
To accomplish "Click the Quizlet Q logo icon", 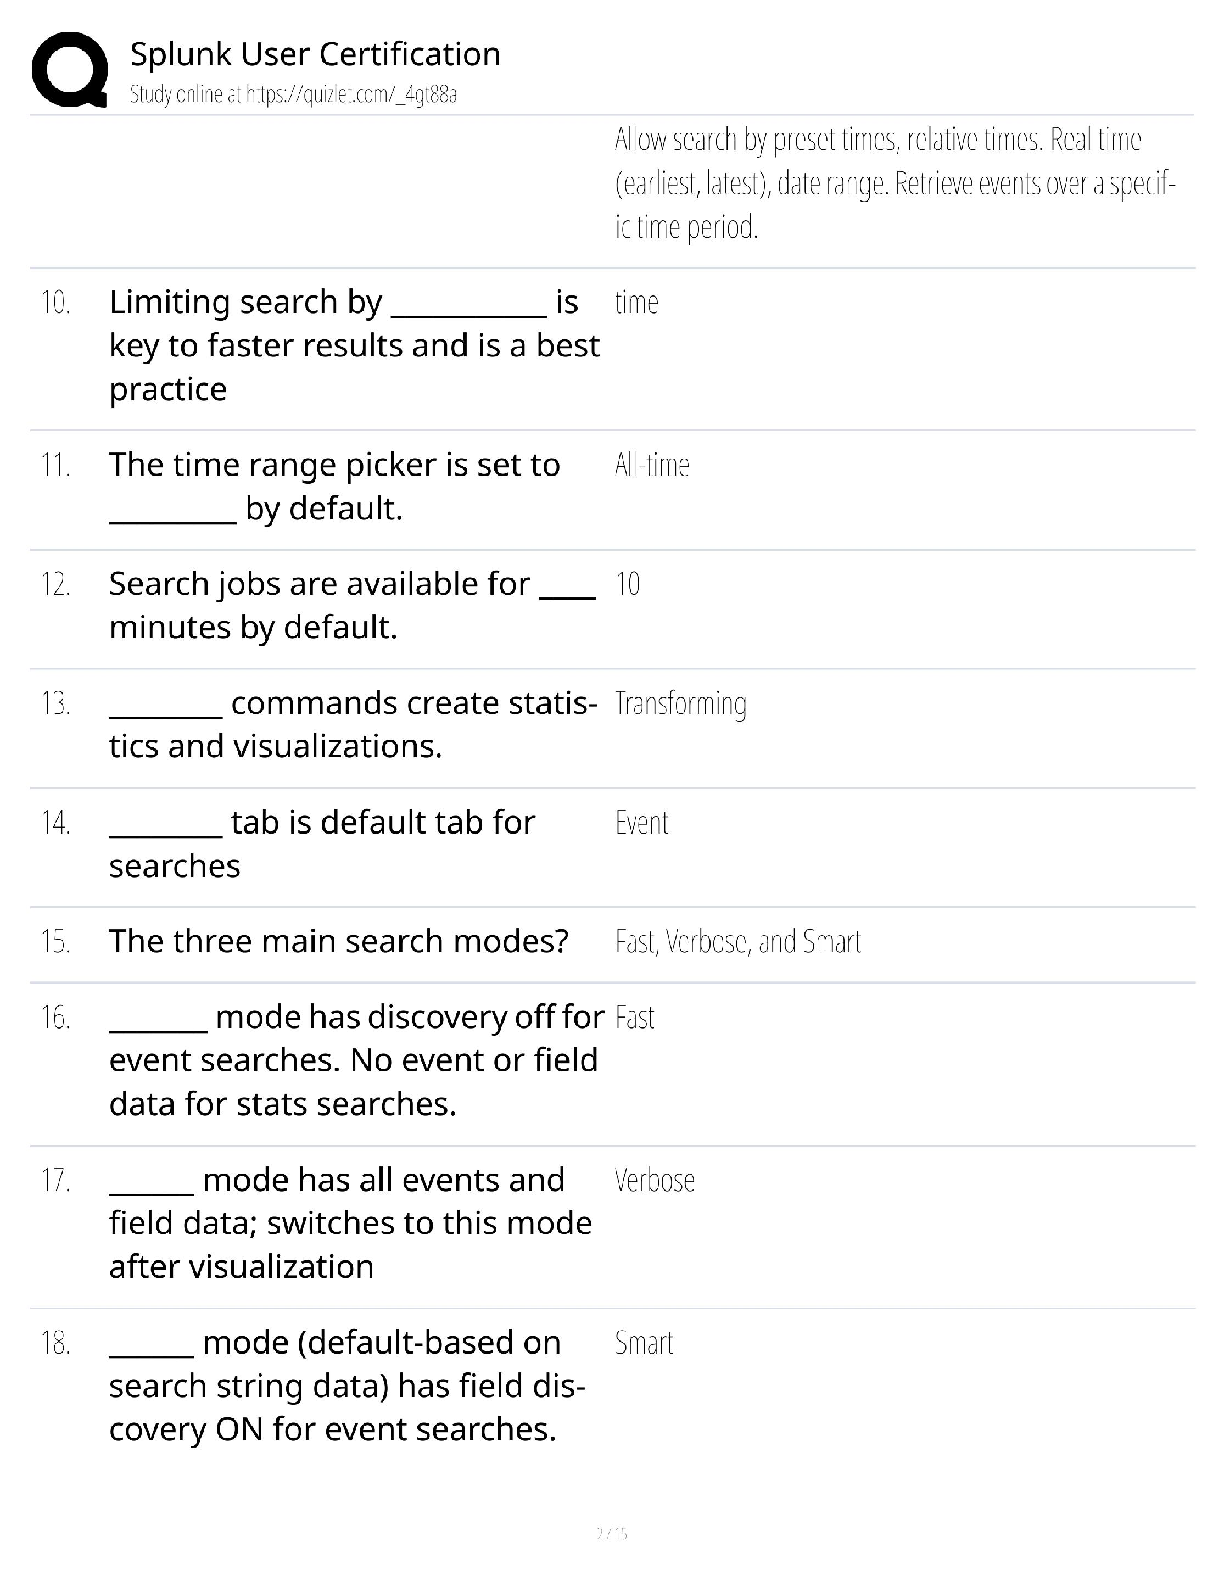I will [x=70, y=69].
